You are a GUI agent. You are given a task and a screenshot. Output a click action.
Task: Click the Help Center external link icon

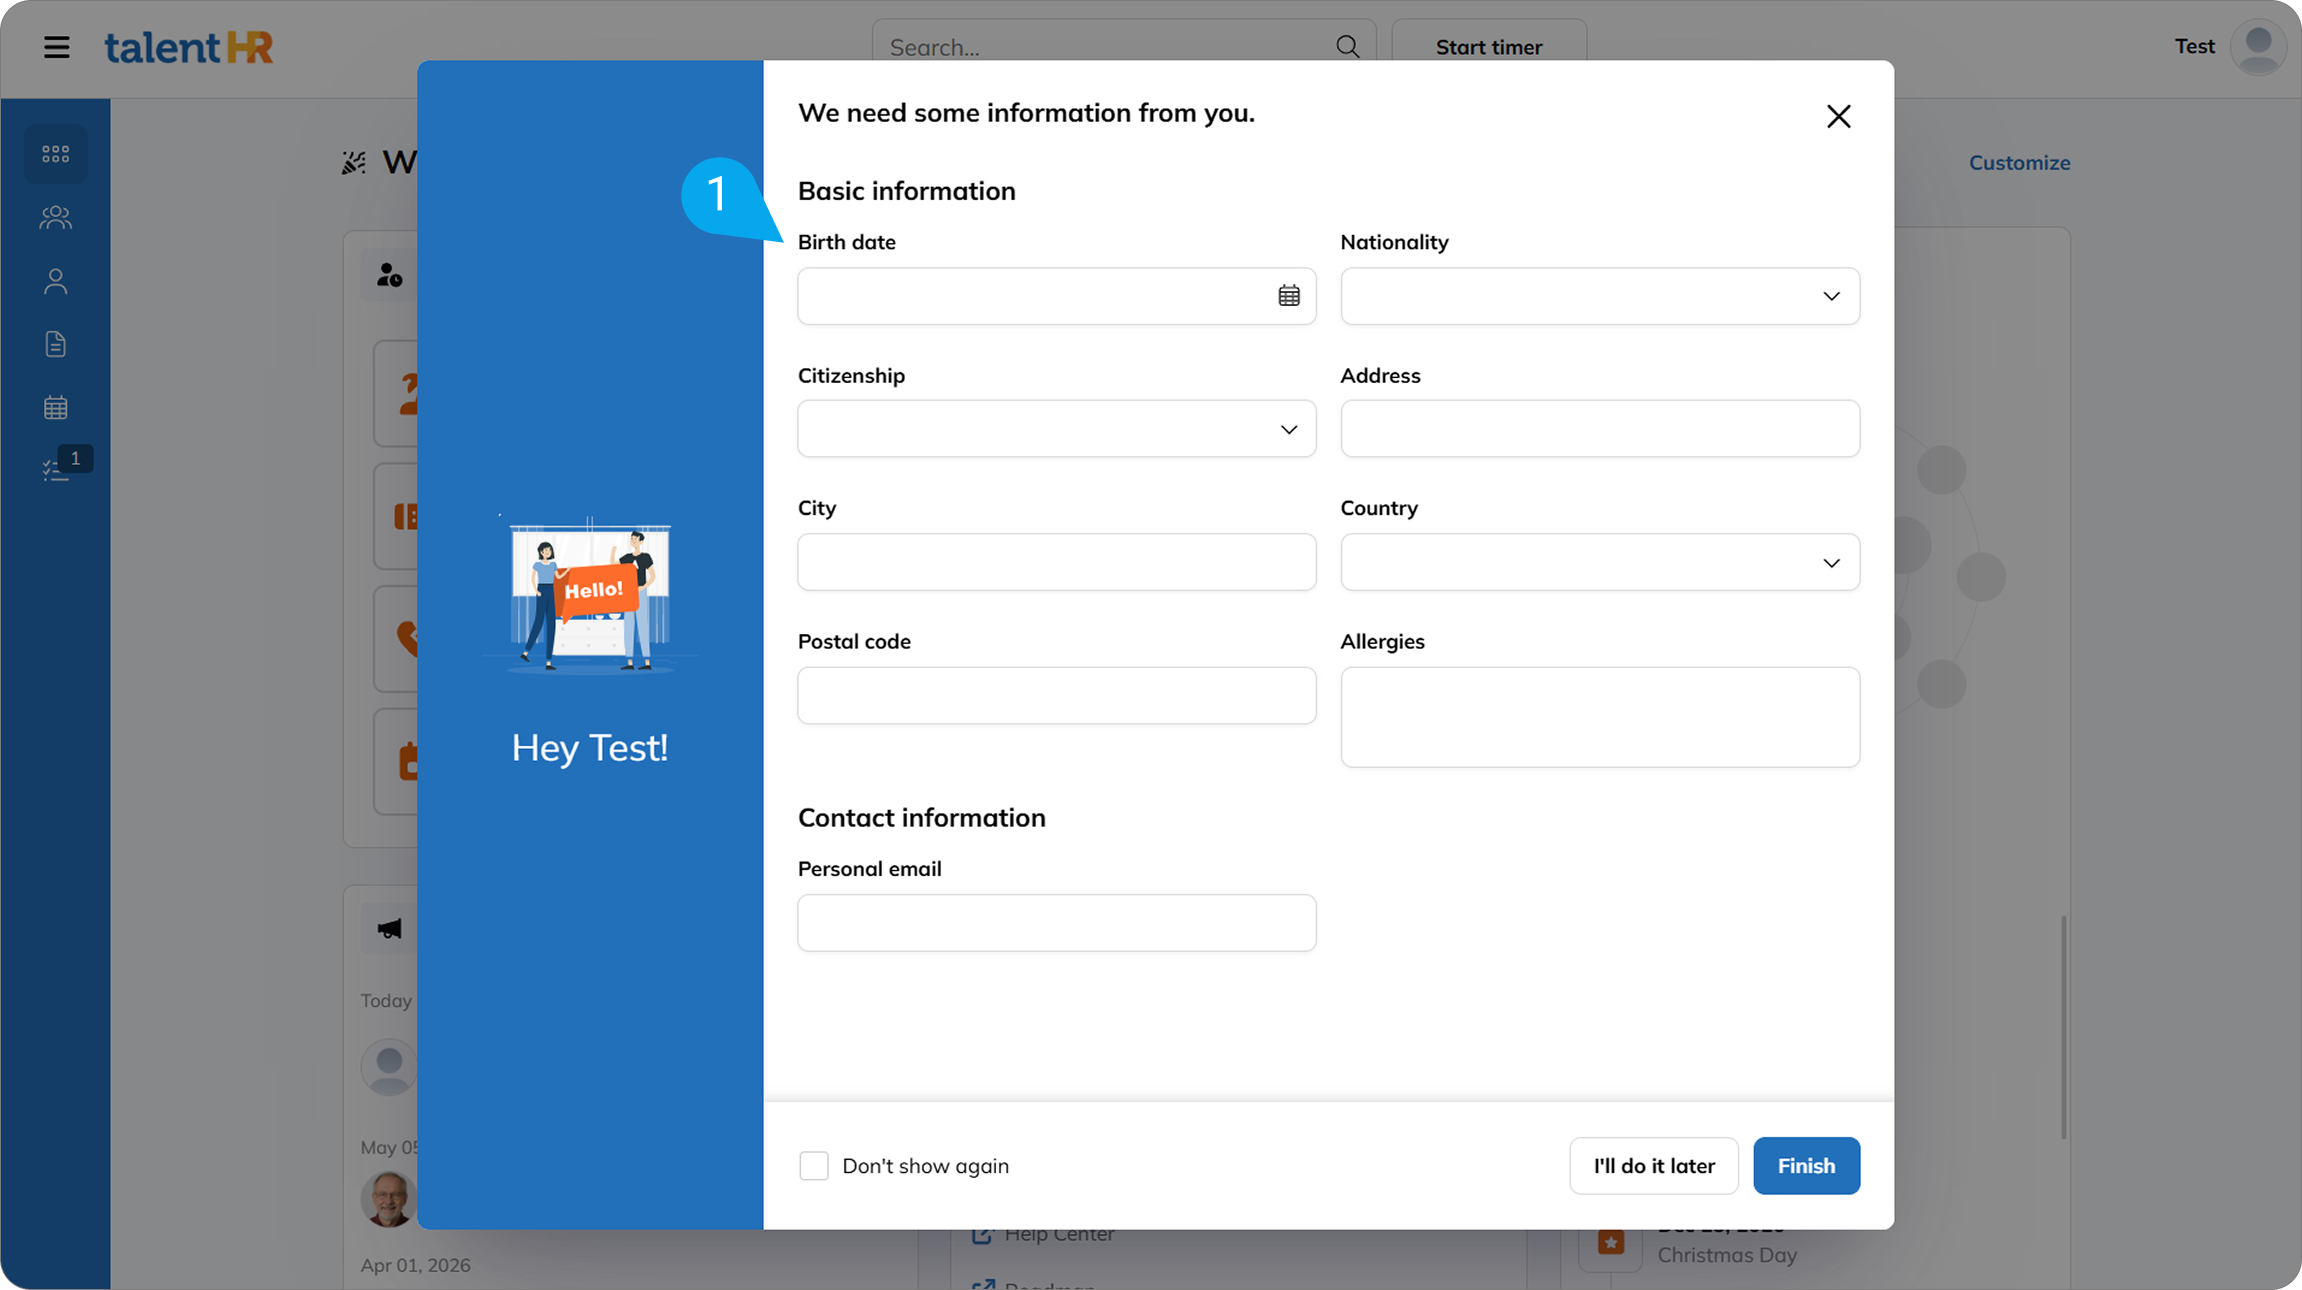pyautogui.click(x=982, y=1234)
